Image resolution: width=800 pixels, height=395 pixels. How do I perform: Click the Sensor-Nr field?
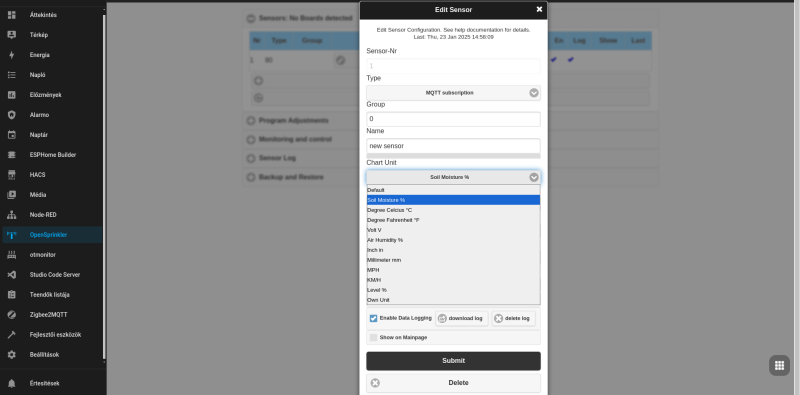click(453, 66)
